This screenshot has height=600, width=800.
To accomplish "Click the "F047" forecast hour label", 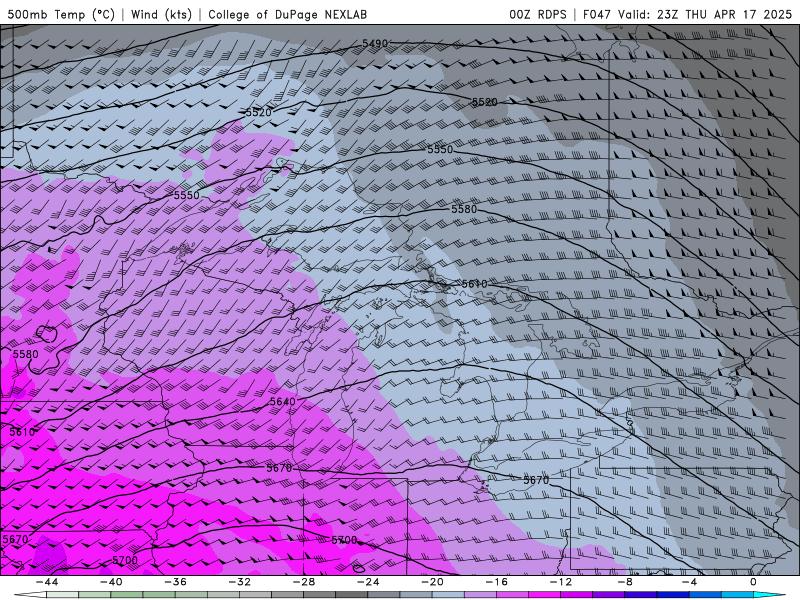I will [597, 14].
